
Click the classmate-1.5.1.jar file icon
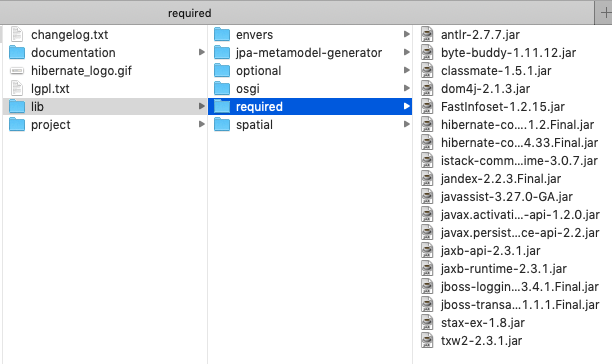tap(427, 71)
